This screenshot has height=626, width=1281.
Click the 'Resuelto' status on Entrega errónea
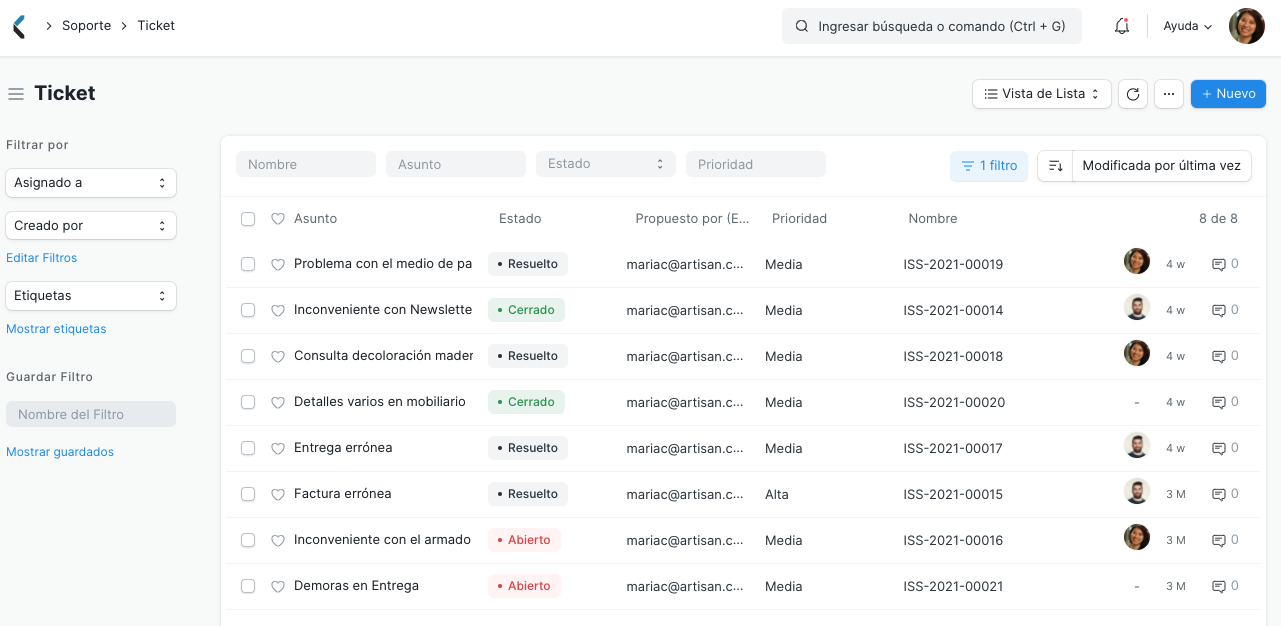pyautogui.click(x=528, y=448)
